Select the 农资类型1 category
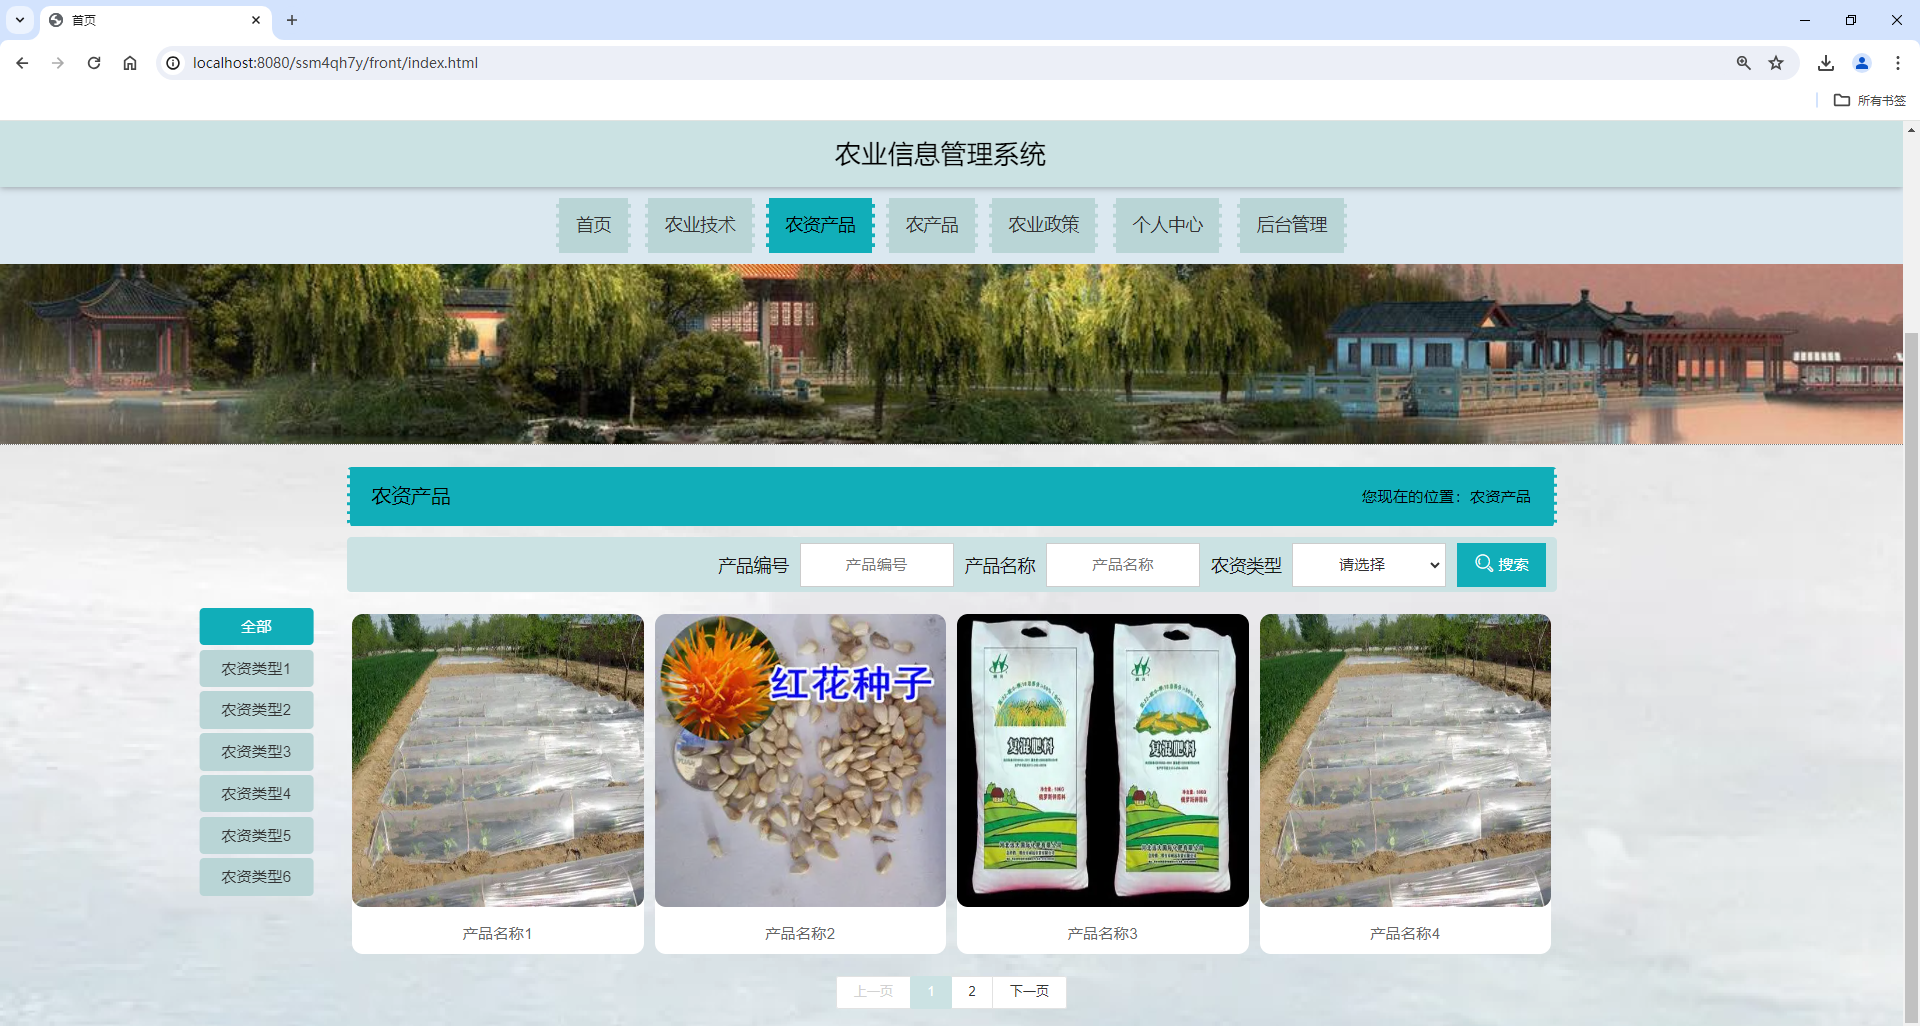This screenshot has height=1026, width=1920. click(256, 668)
